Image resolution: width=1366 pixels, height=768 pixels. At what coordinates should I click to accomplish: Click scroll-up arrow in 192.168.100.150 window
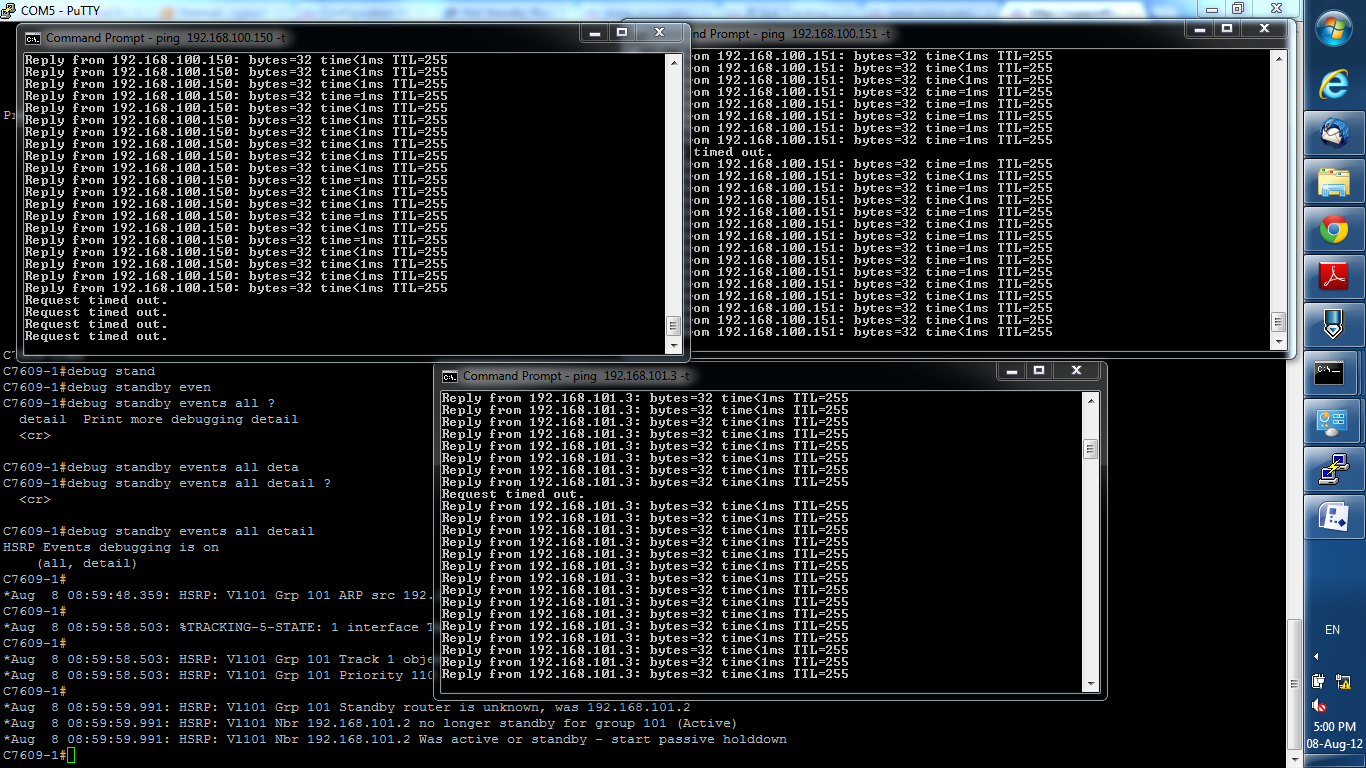tap(674, 61)
